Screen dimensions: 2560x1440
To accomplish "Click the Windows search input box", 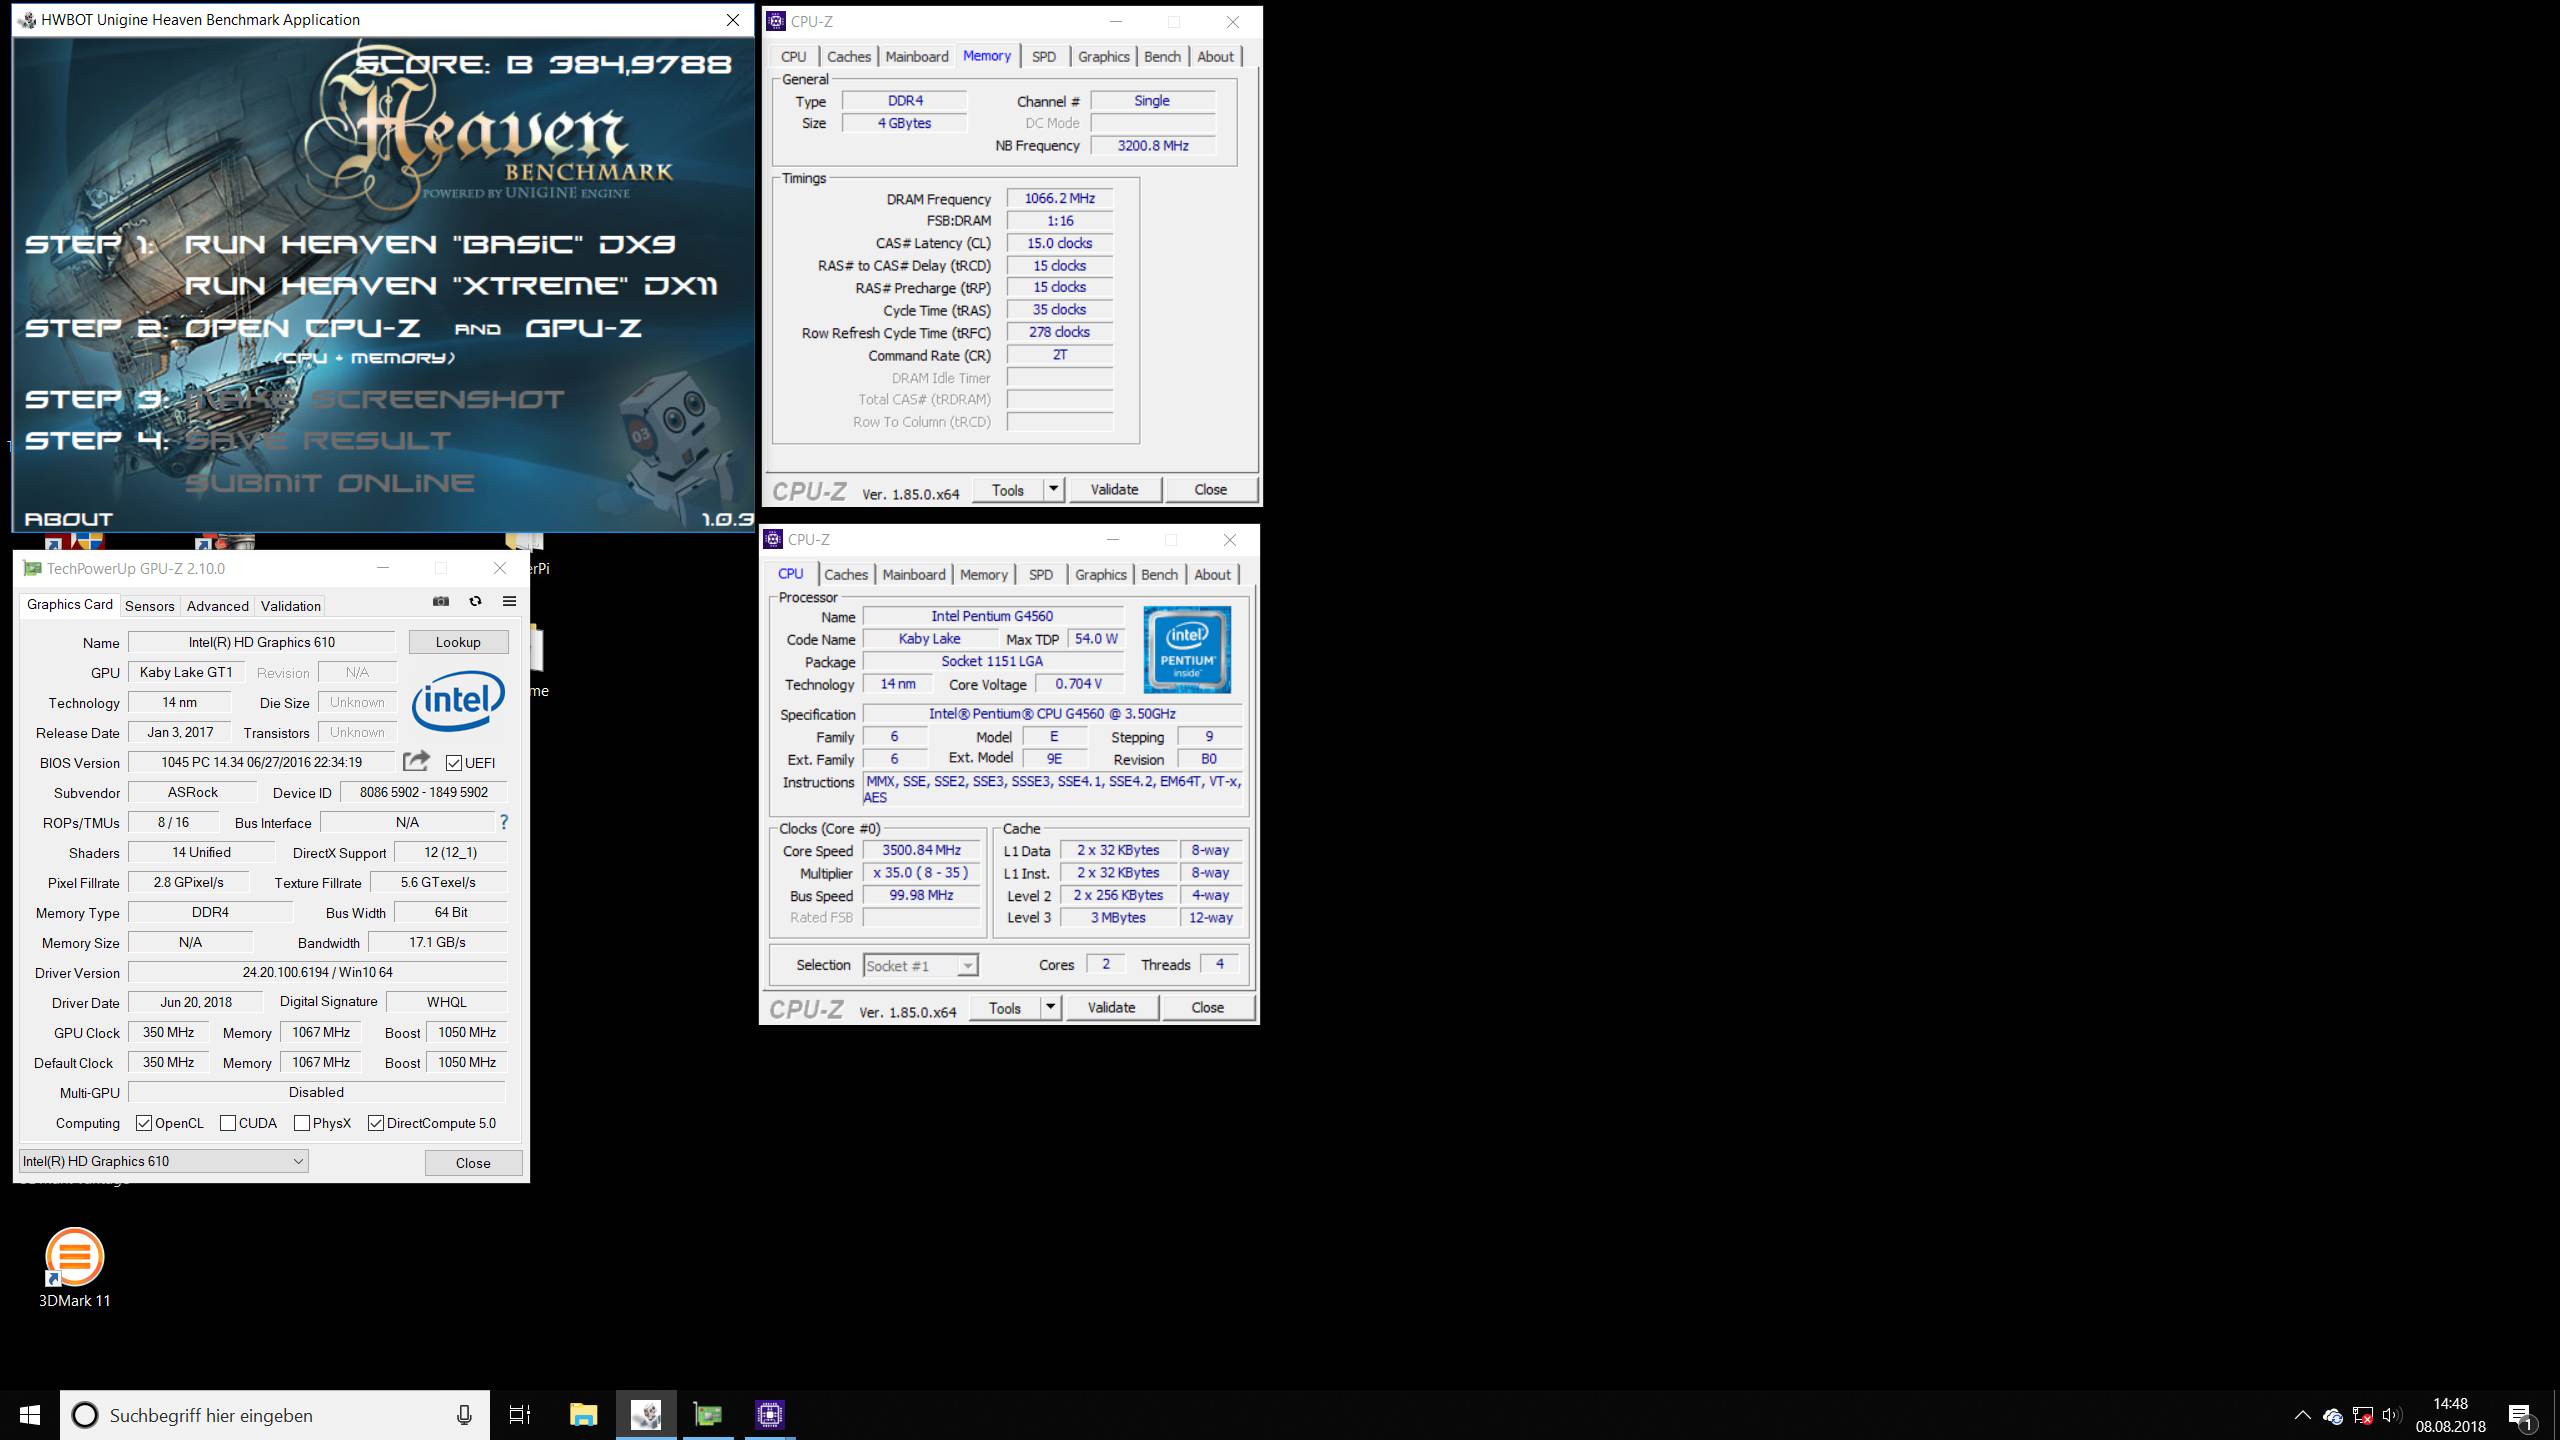I will [275, 1415].
